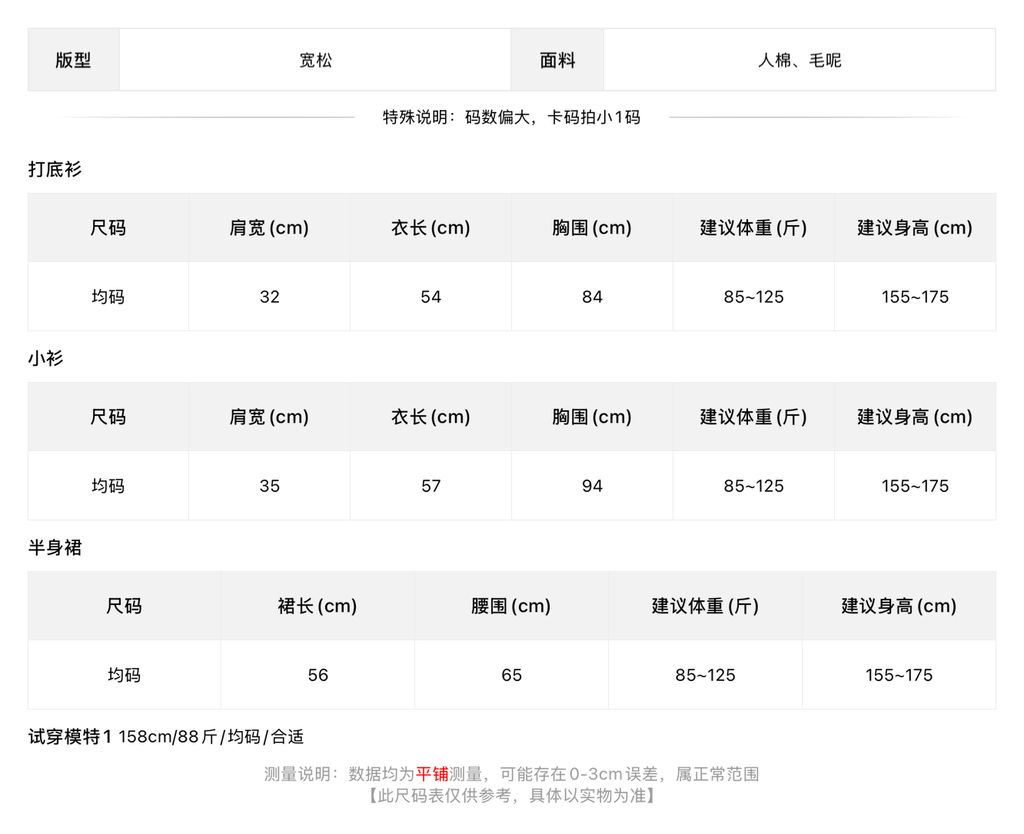The width and height of the screenshot is (1024, 834).
Task: Click 155~175 height in 小衫 table
Action: tap(915, 486)
